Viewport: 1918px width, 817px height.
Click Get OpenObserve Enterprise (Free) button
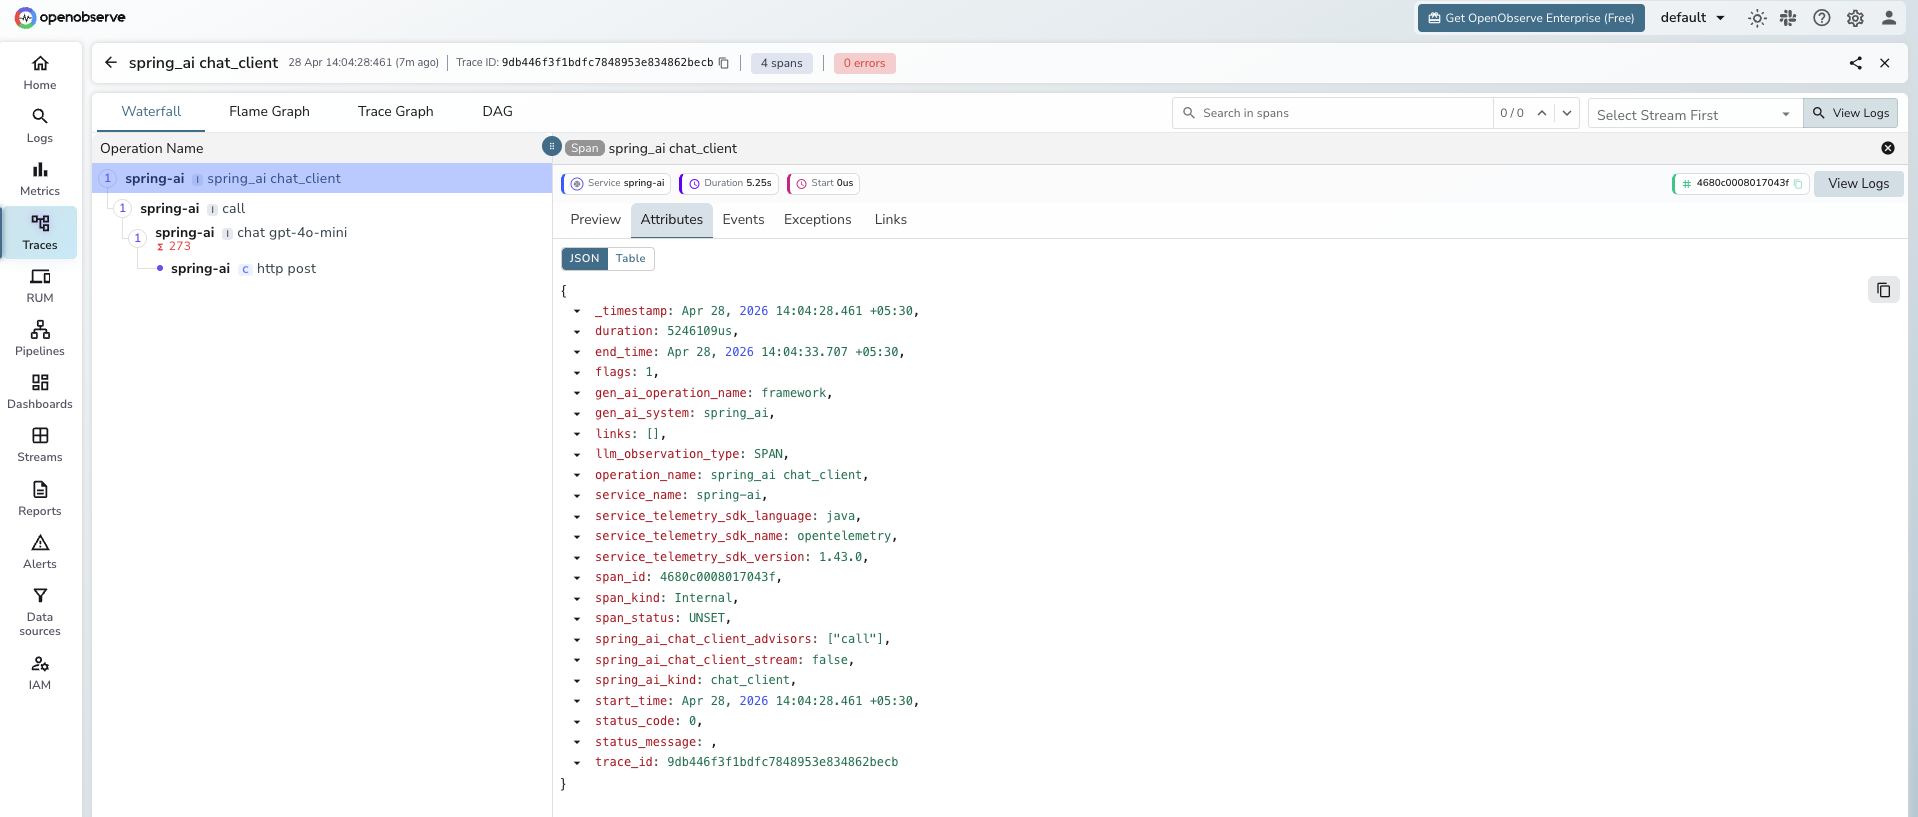pos(1531,18)
